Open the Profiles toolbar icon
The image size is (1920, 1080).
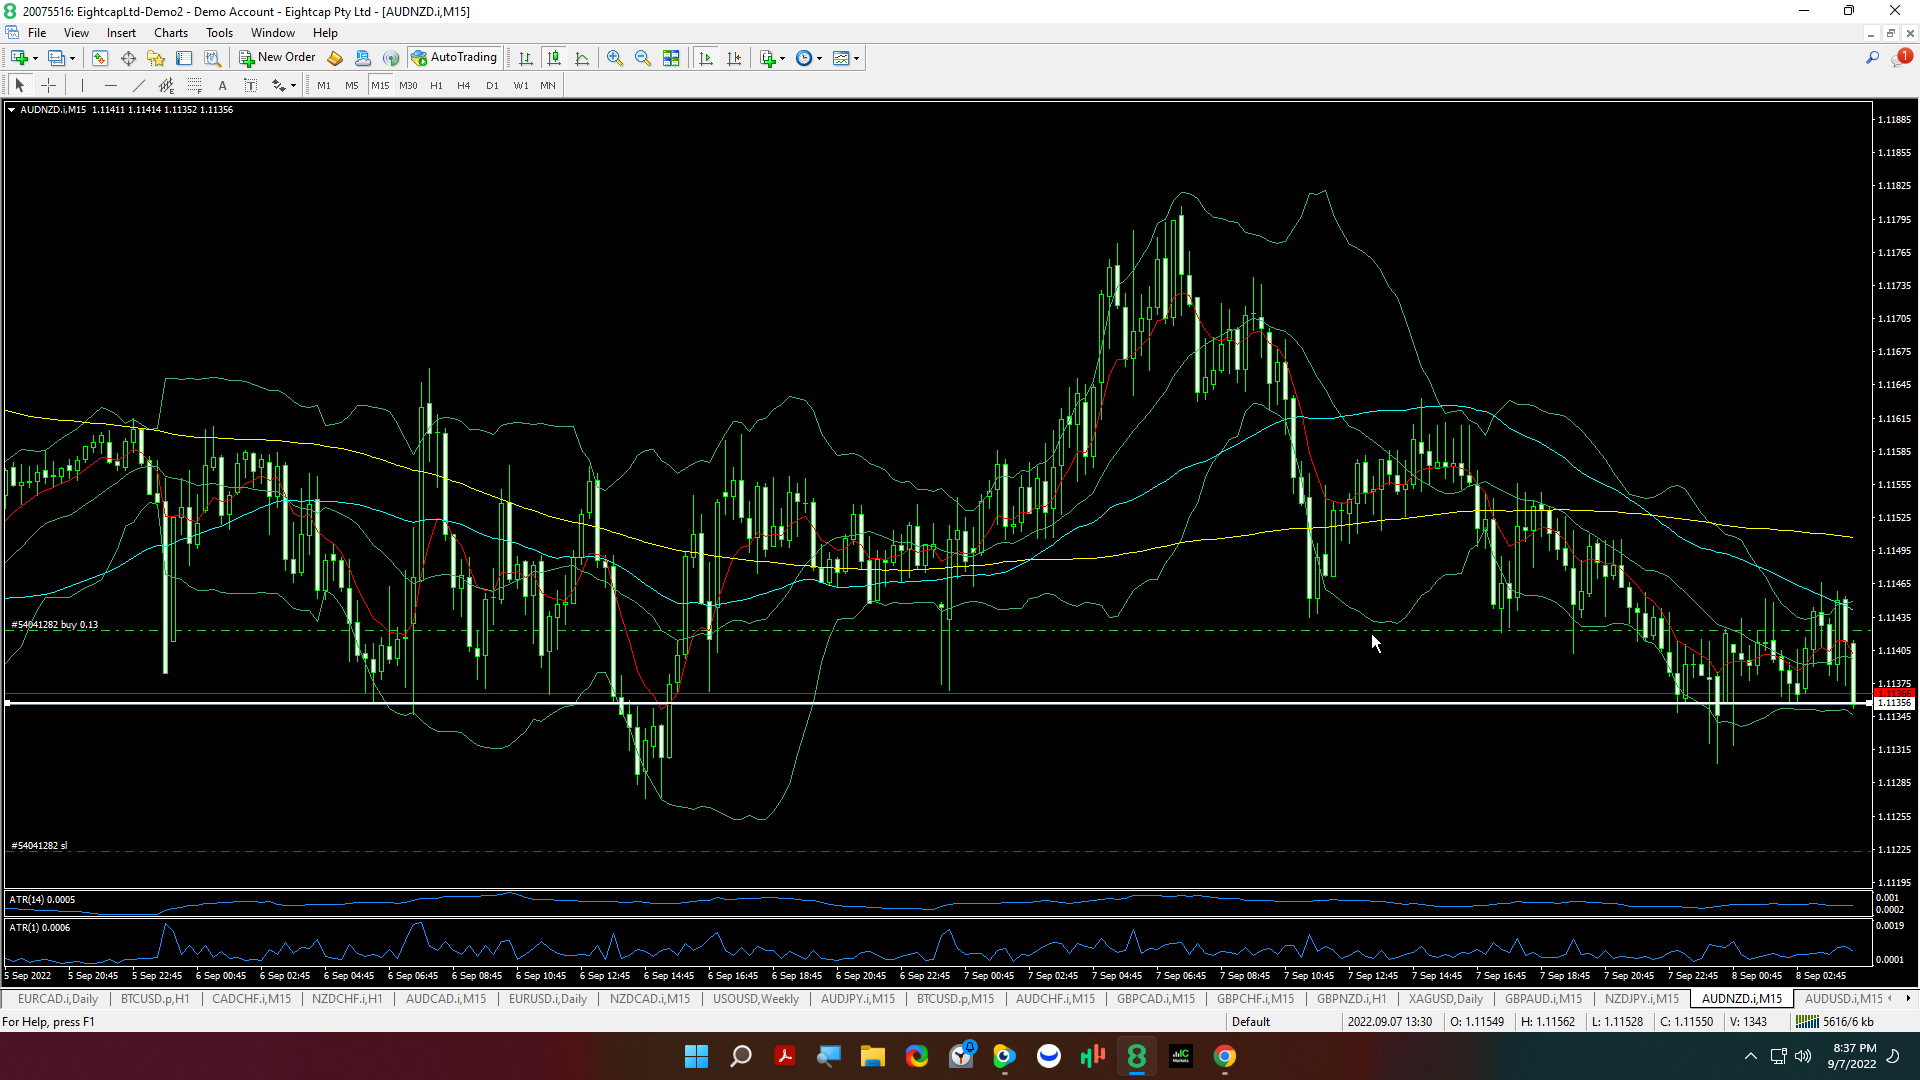pos(57,58)
